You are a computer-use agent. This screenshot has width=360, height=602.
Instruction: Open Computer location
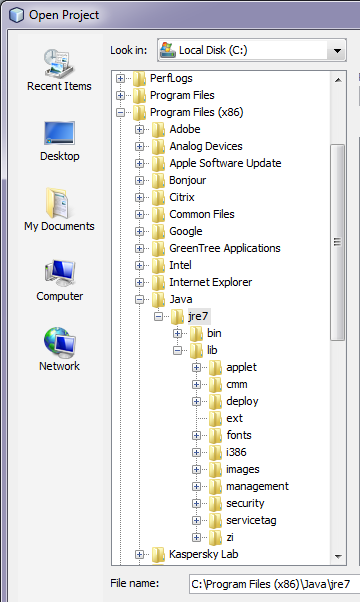(59, 281)
